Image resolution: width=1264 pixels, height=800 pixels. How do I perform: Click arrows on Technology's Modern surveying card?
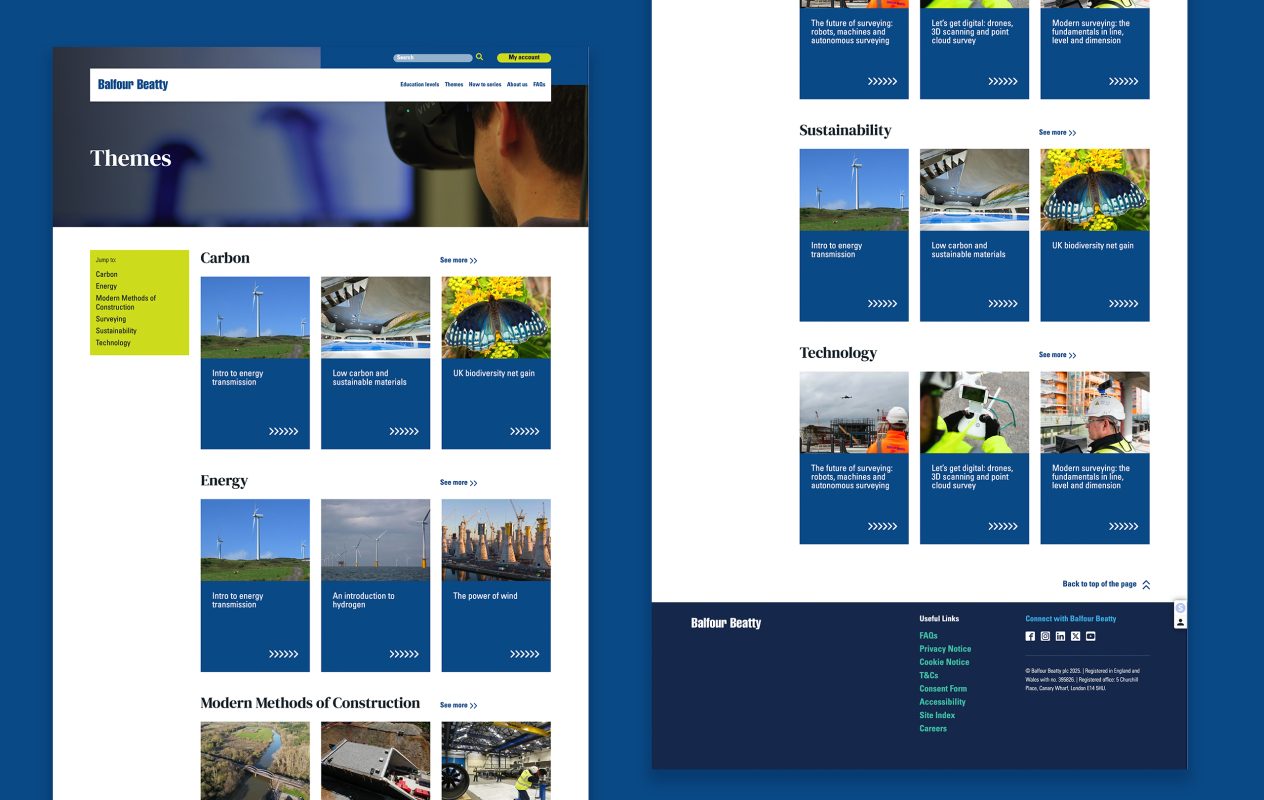click(x=1123, y=526)
